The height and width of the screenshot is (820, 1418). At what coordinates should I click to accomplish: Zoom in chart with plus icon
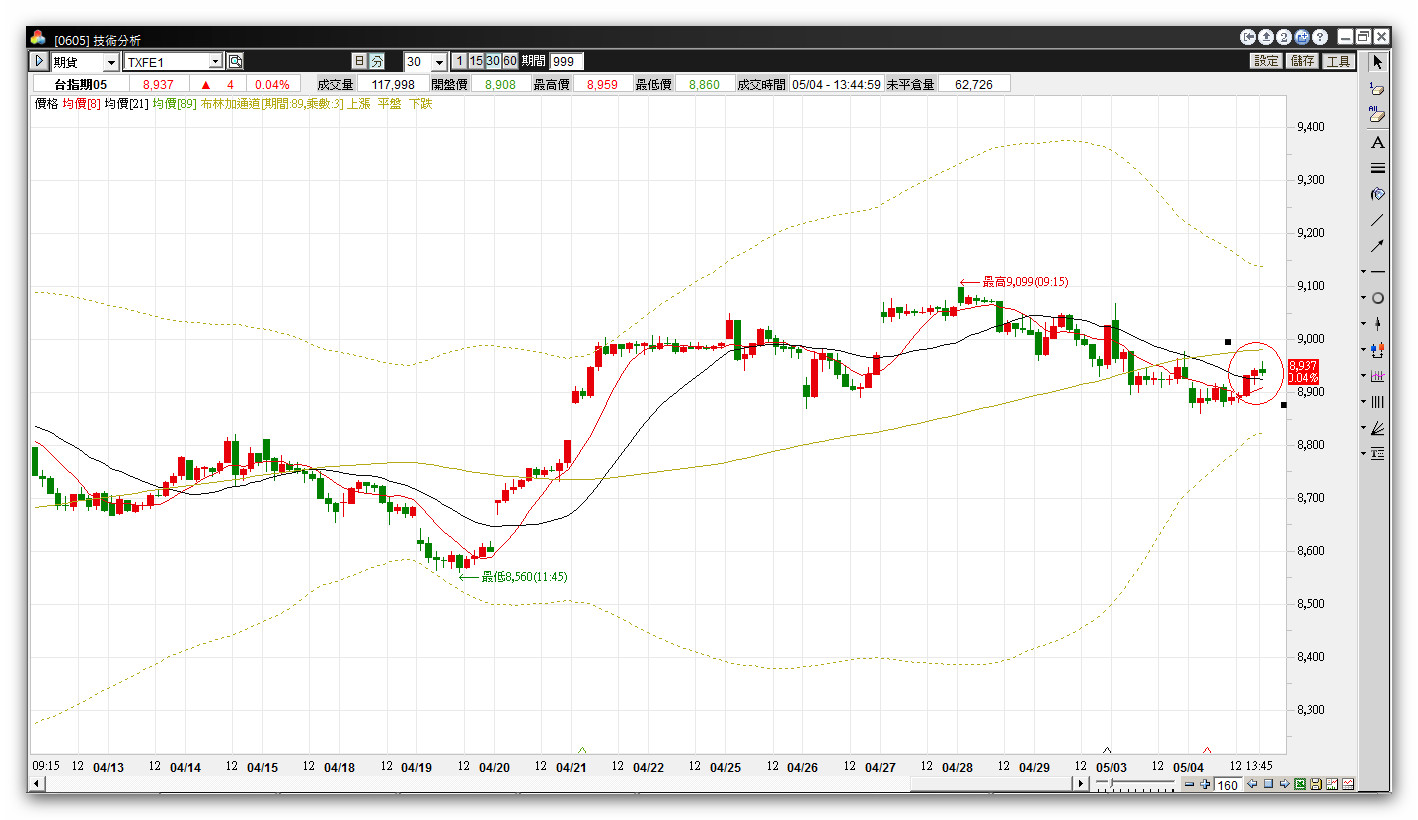(1205, 785)
